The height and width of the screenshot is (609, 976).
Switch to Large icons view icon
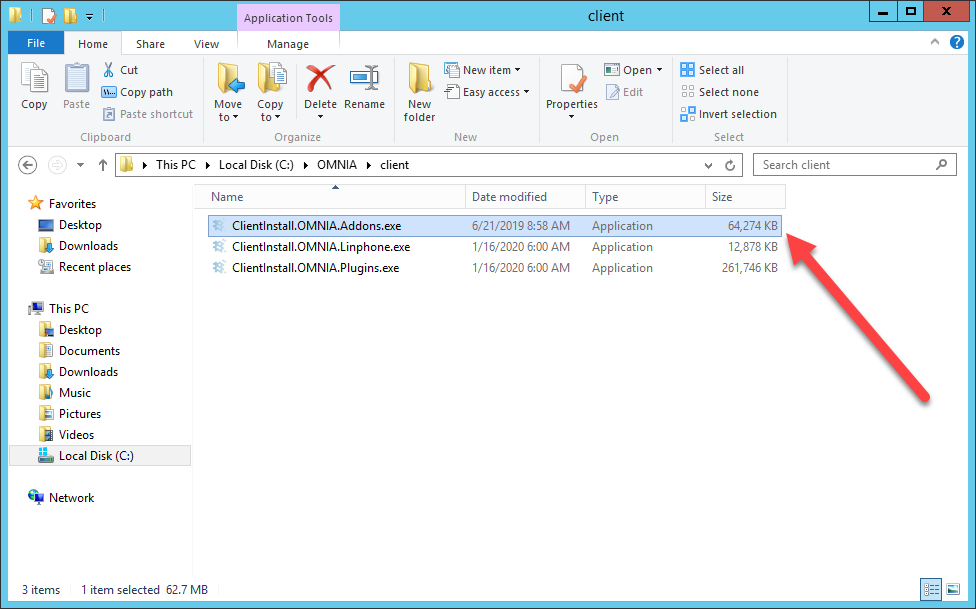click(x=953, y=589)
